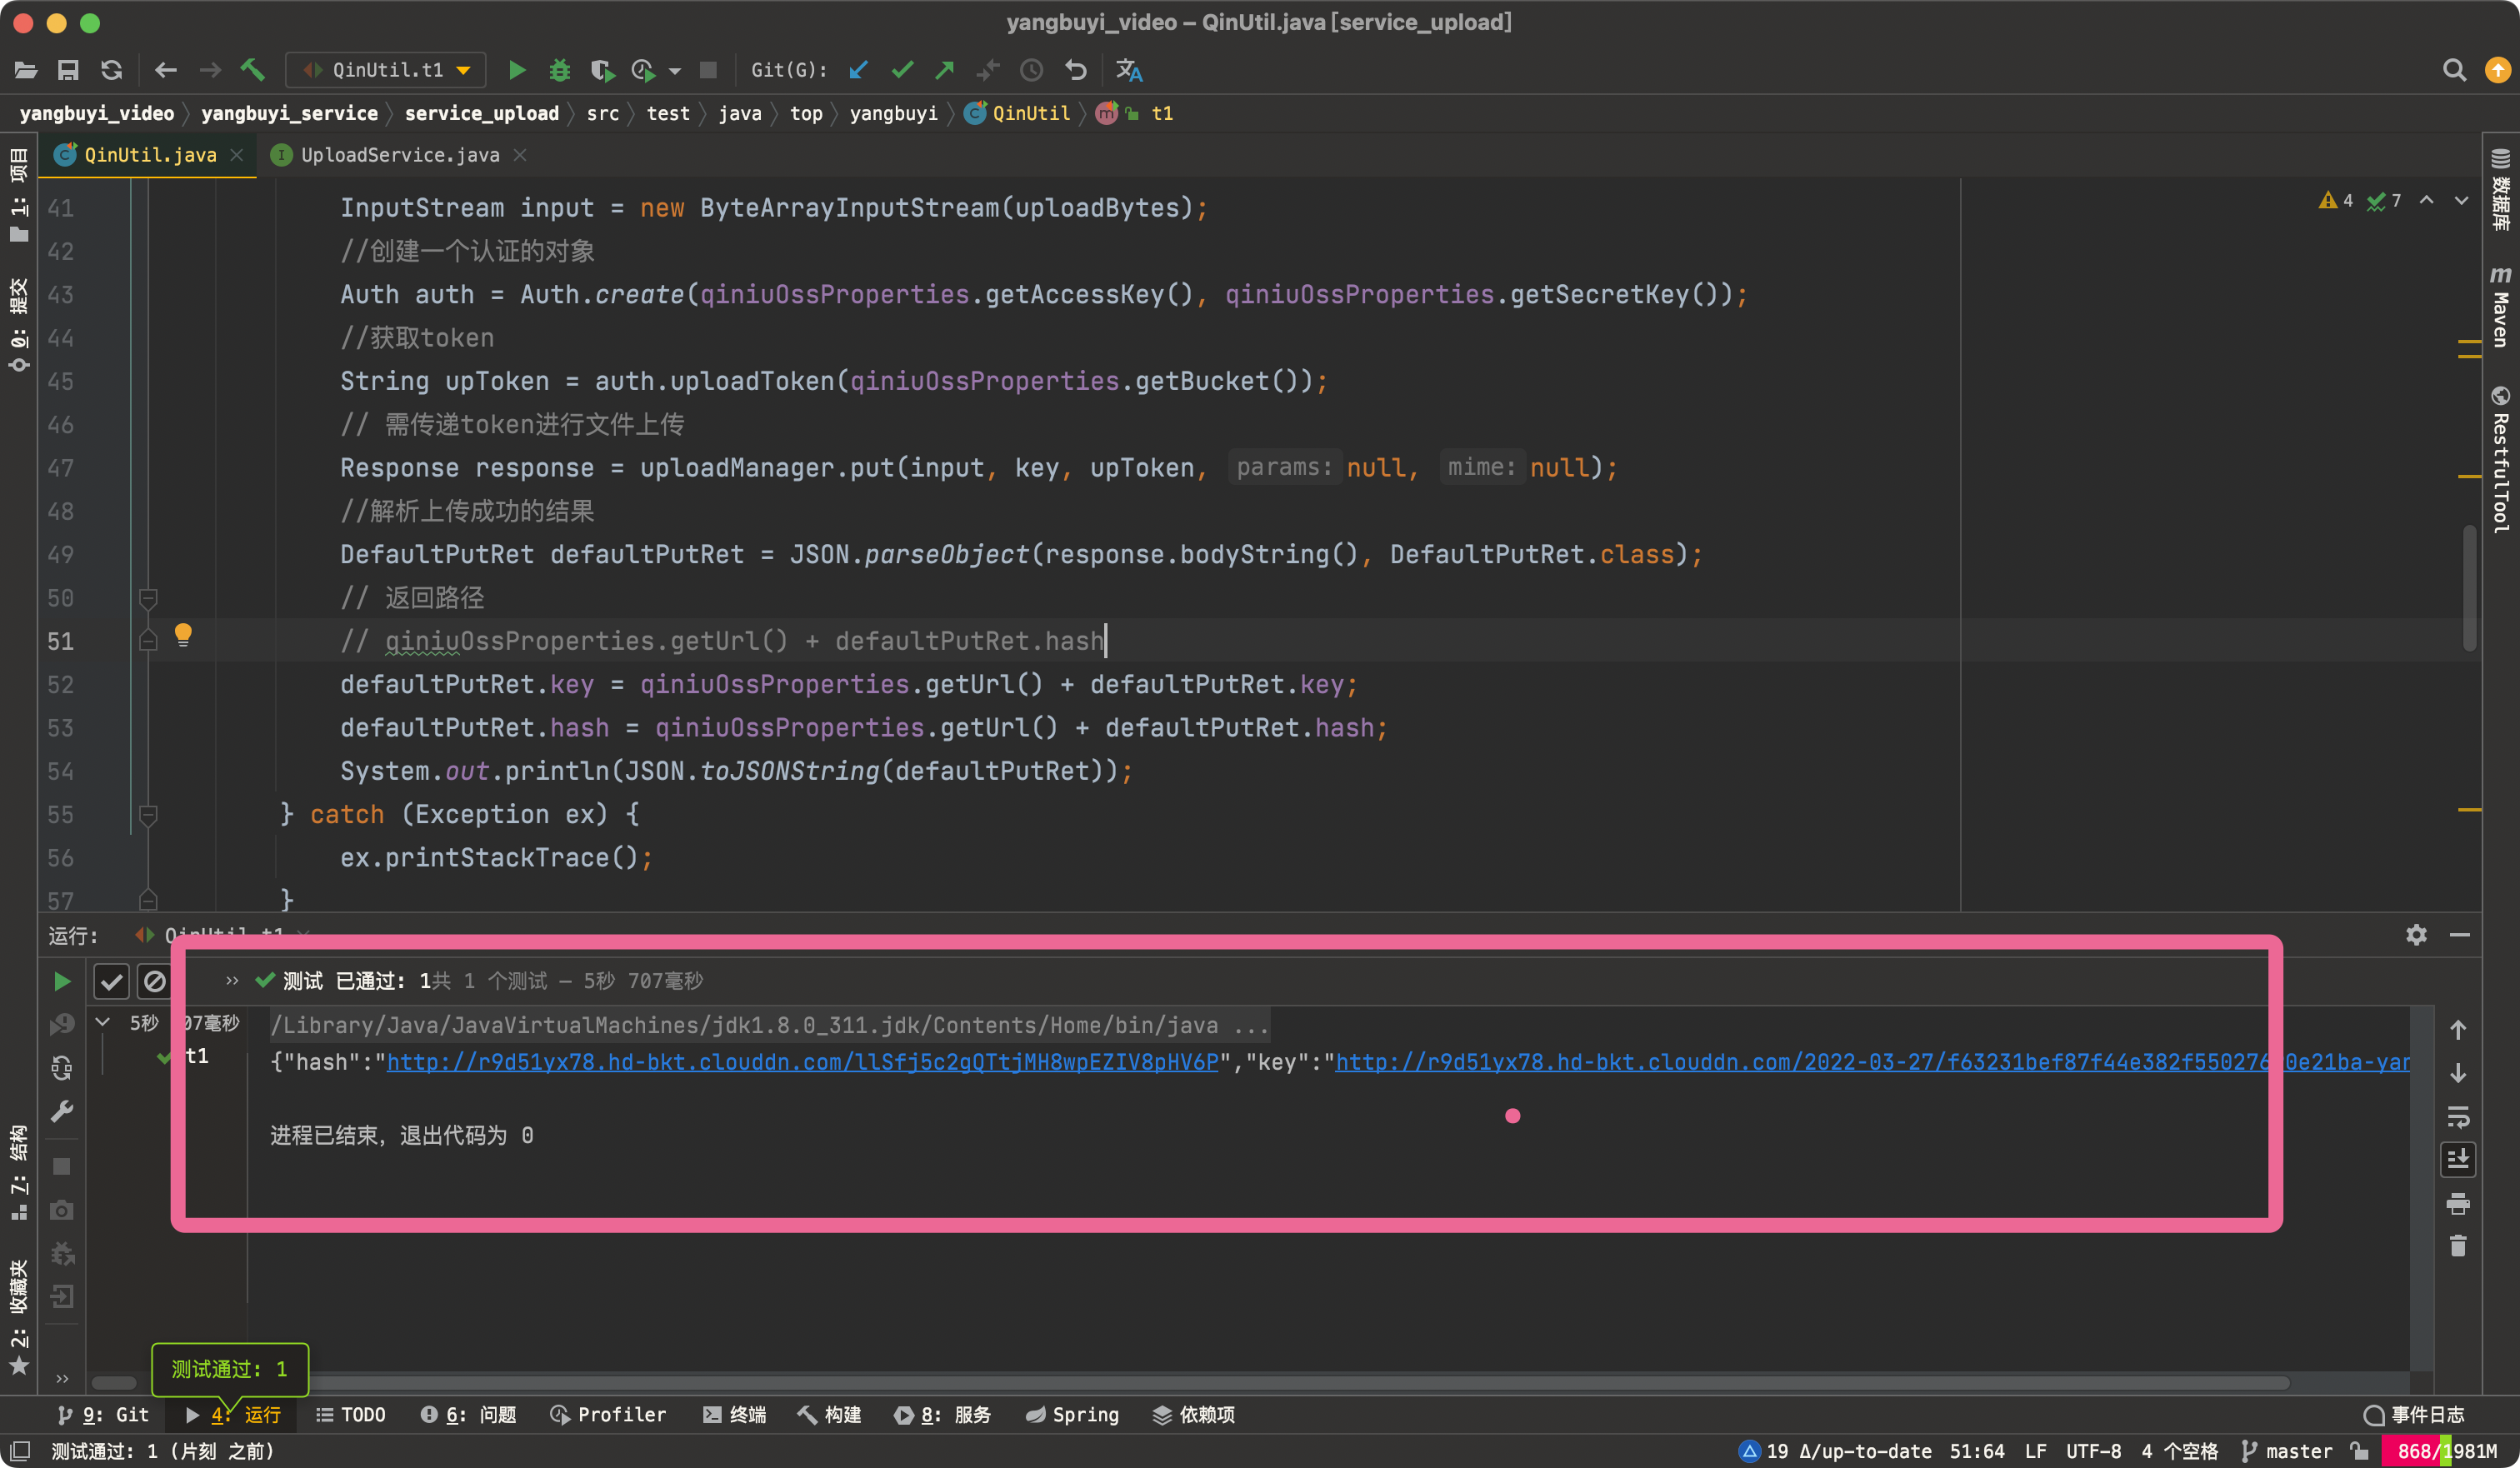Viewport: 2520px width, 1468px height.
Task: Minimize the Run tool window
Action: (2460, 934)
